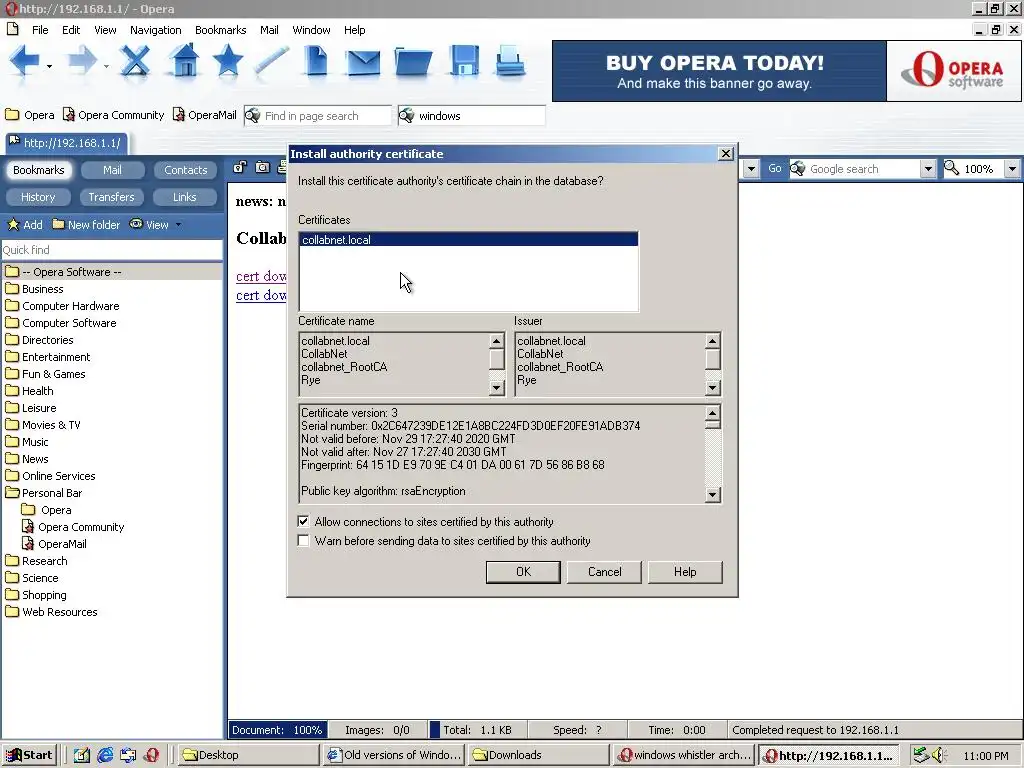This screenshot has width=1024, height=768.
Task: Click the Opera software banner logo
Action: coord(954,71)
